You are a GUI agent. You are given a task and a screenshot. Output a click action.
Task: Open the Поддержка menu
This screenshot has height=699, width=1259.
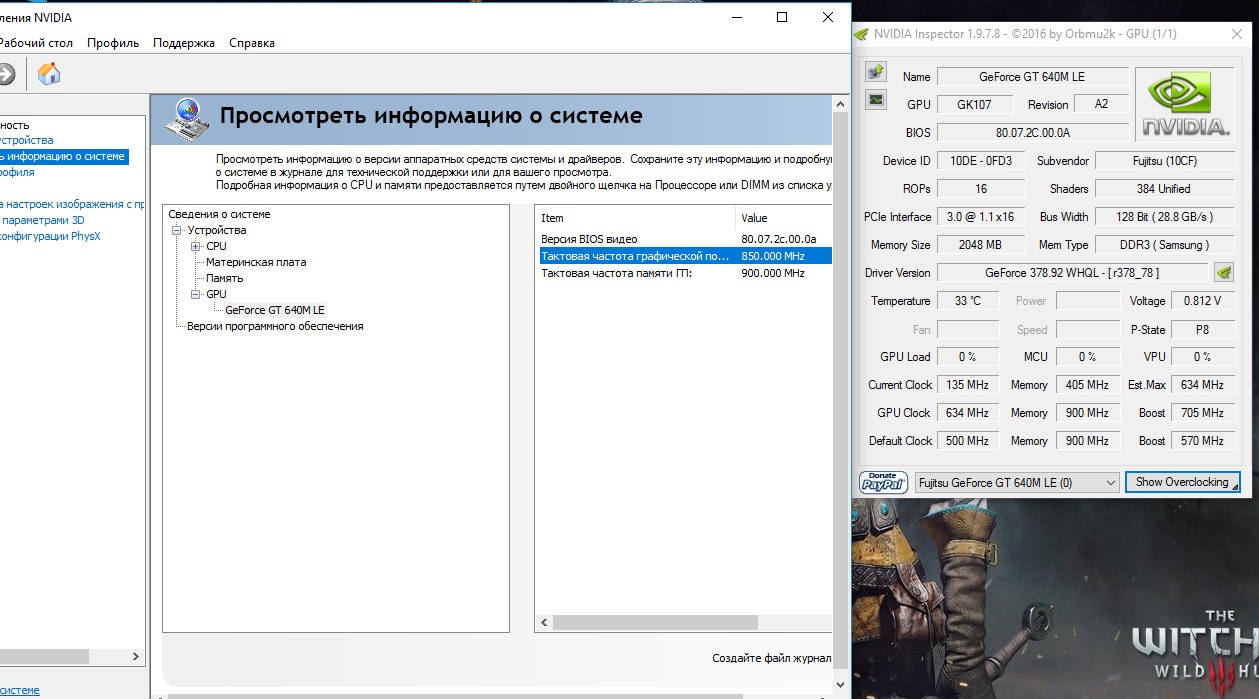(x=184, y=43)
